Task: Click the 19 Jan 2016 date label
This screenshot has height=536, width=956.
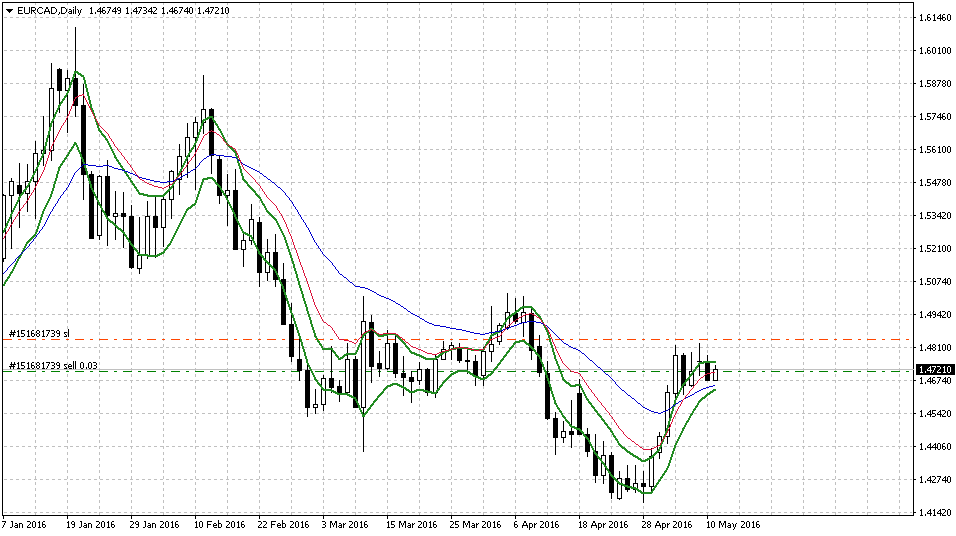Action: pos(90,524)
